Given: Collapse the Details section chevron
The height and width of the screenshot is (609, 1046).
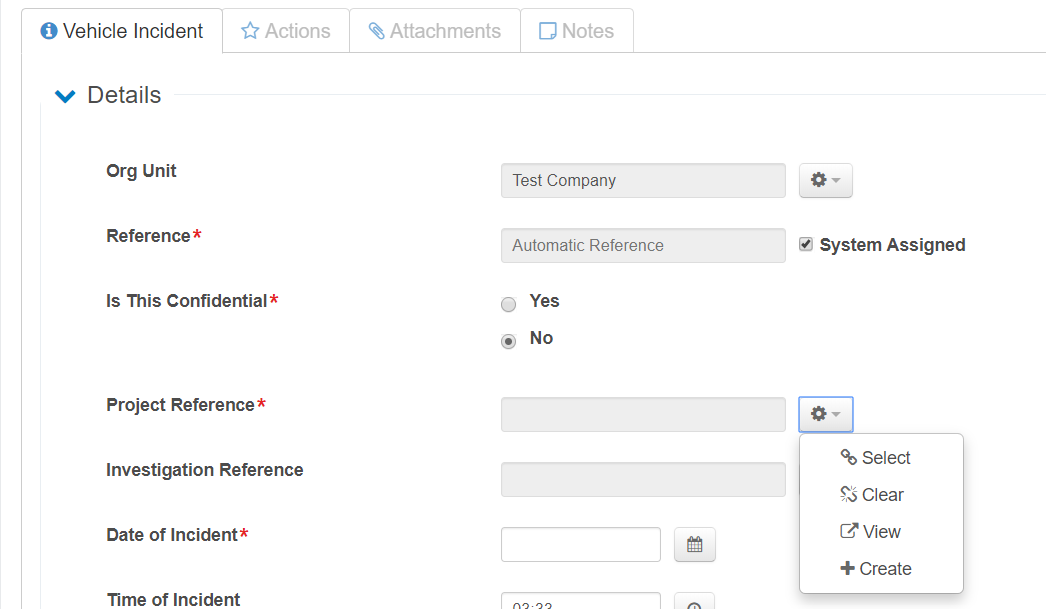Looking at the screenshot, I should (x=65, y=96).
